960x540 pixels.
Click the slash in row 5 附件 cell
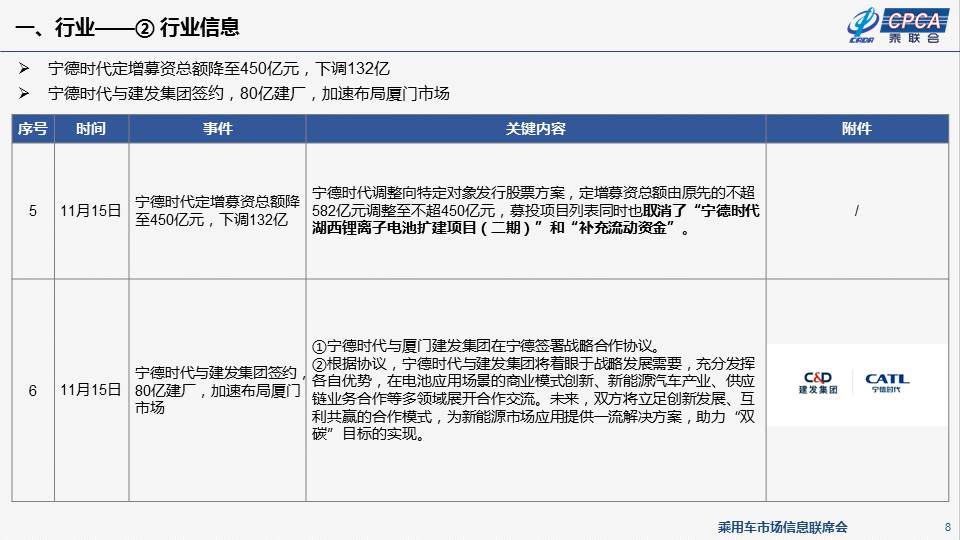pyautogui.click(x=857, y=211)
